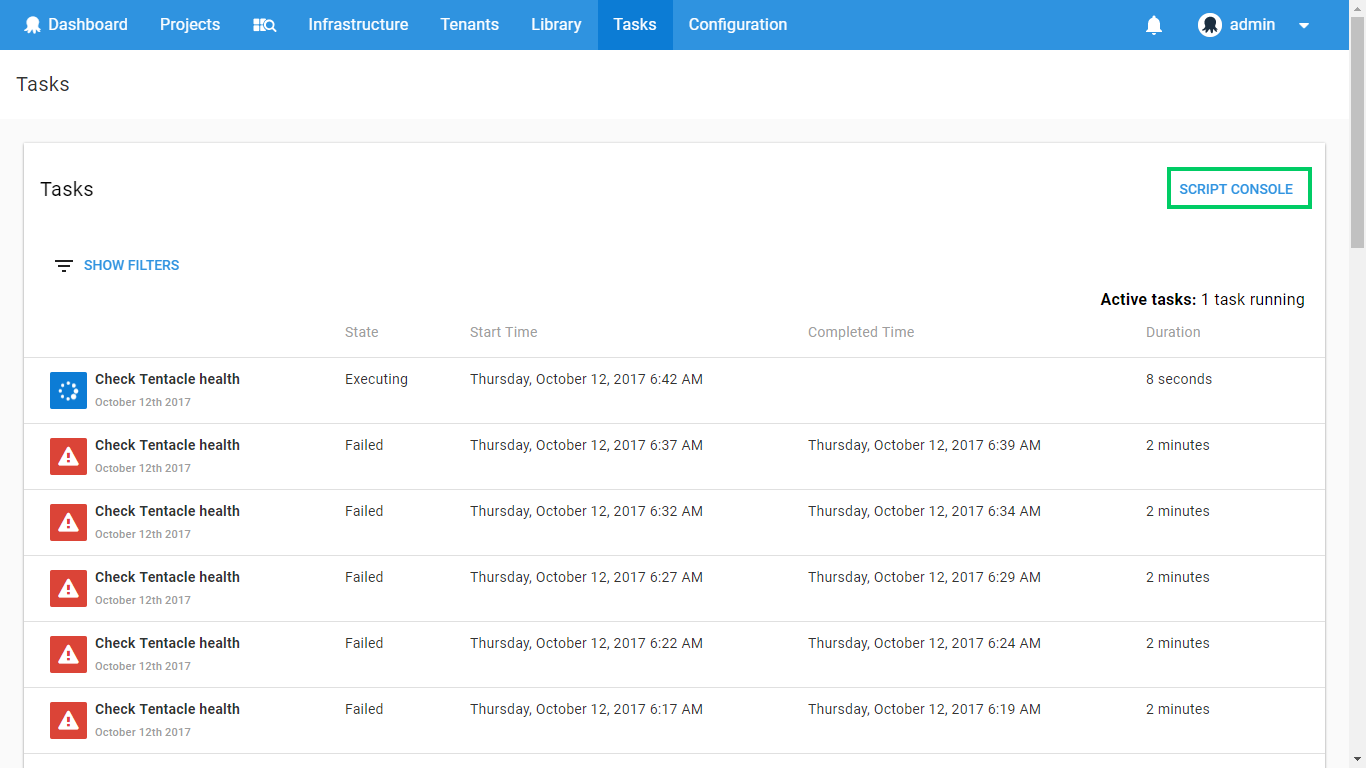Image resolution: width=1366 pixels, height=768 pixels.
Task: Click the filter lines icon beside Show Filters
Action: [64, 266]
